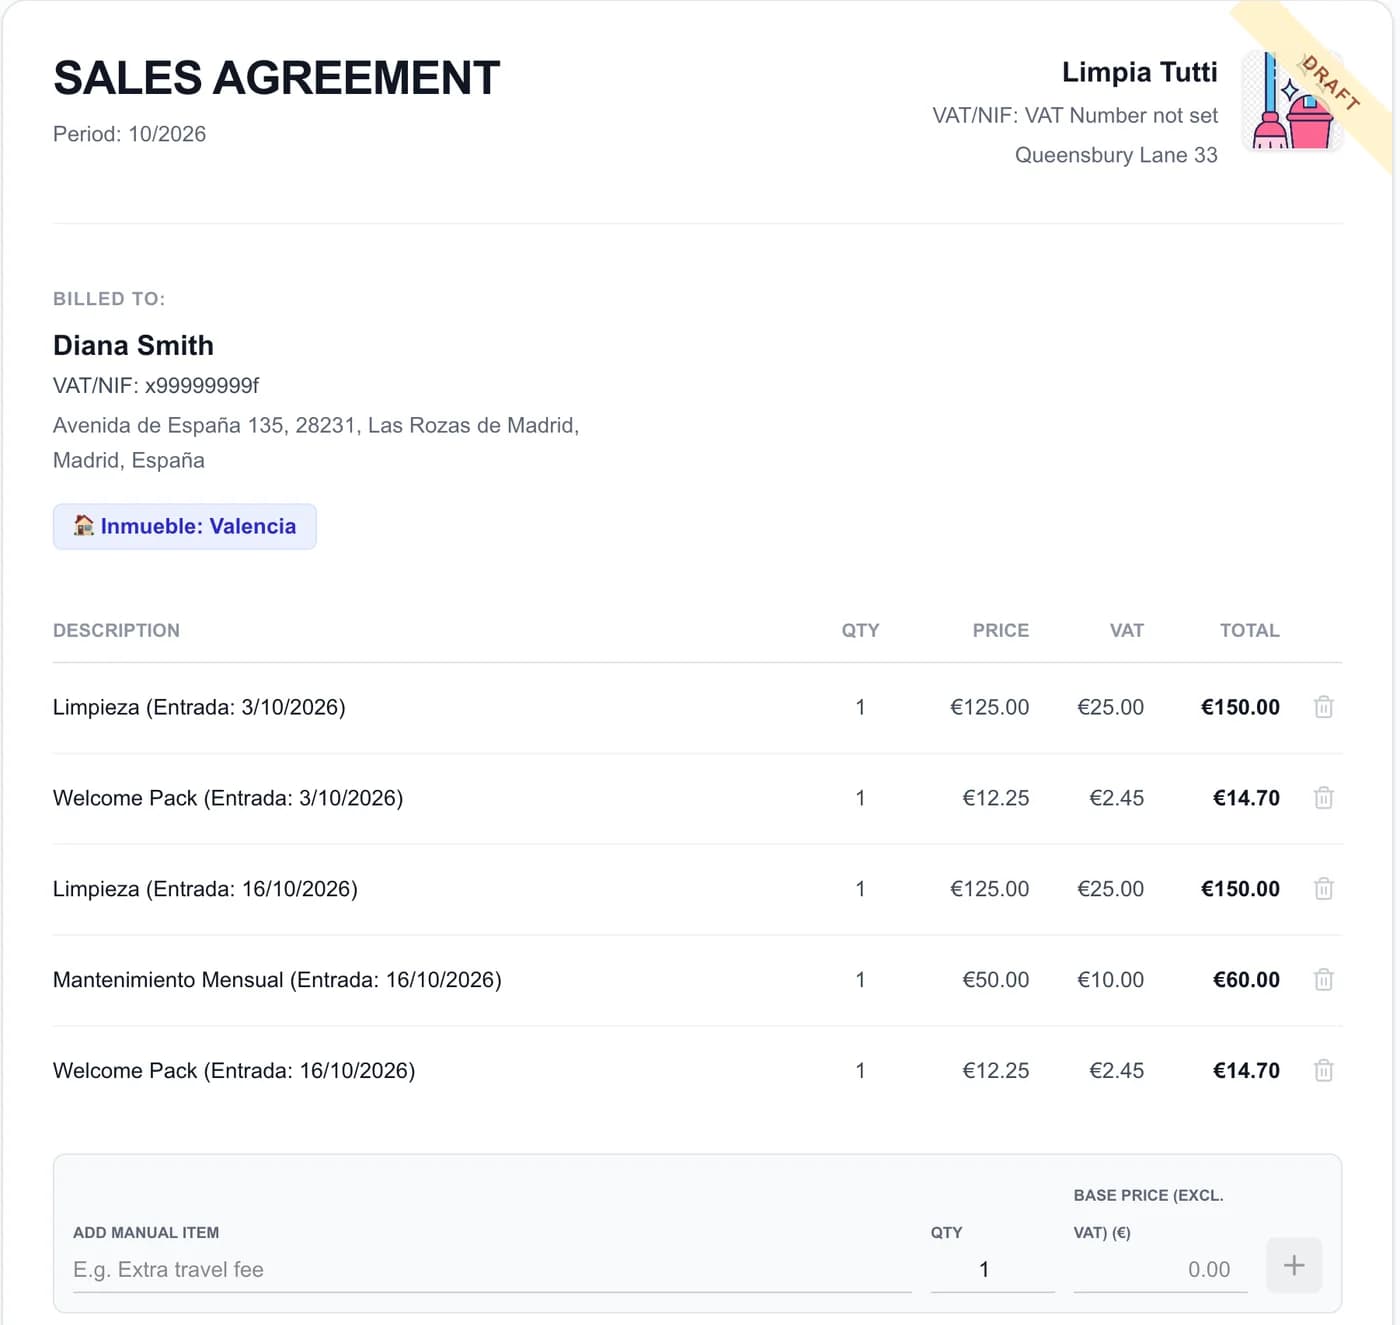1400x1325 pixels.
Task: Click the TOTAL column header
Action: coord(1250,631)
